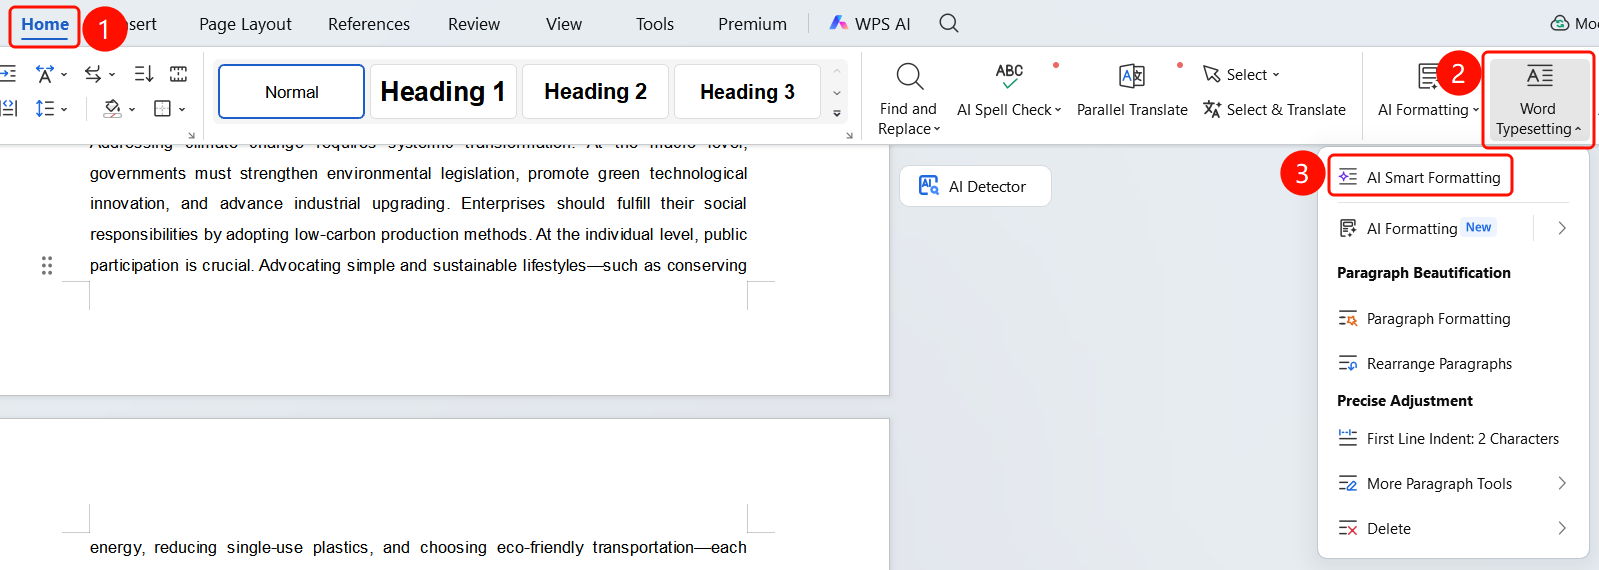Apply the Normal style
1599x570 pixels.
point(291,92)
